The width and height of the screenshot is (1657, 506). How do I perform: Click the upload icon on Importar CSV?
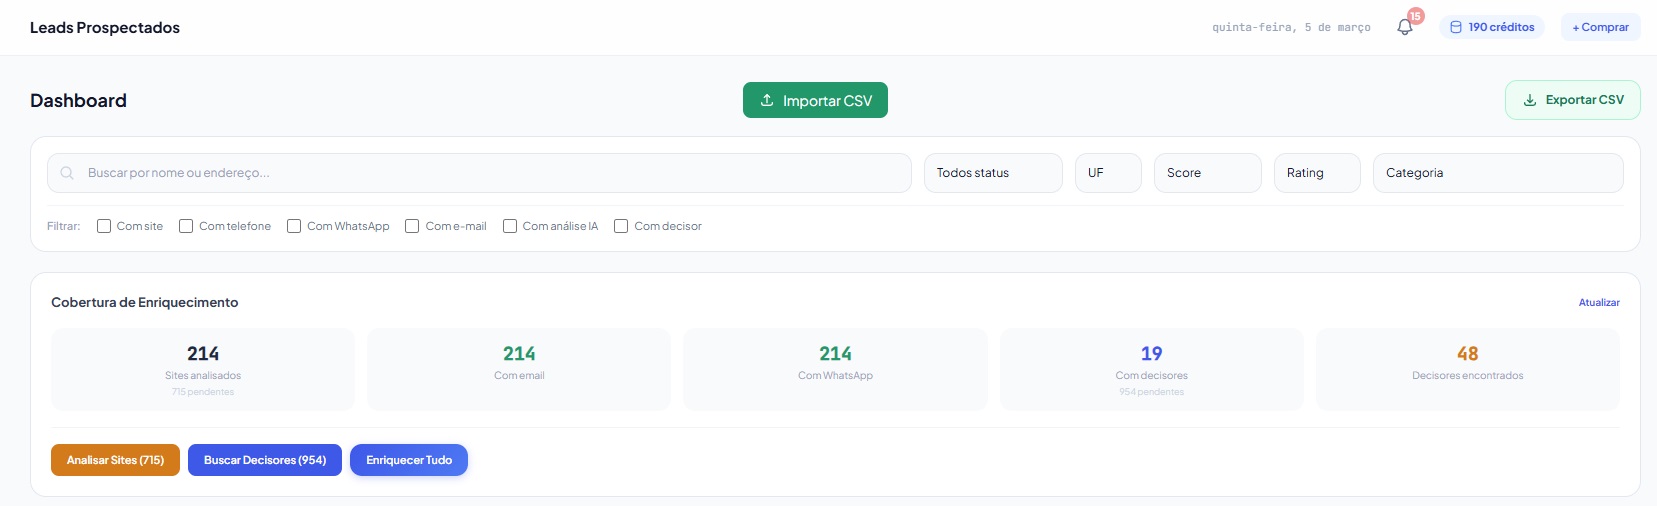[767, 100]
